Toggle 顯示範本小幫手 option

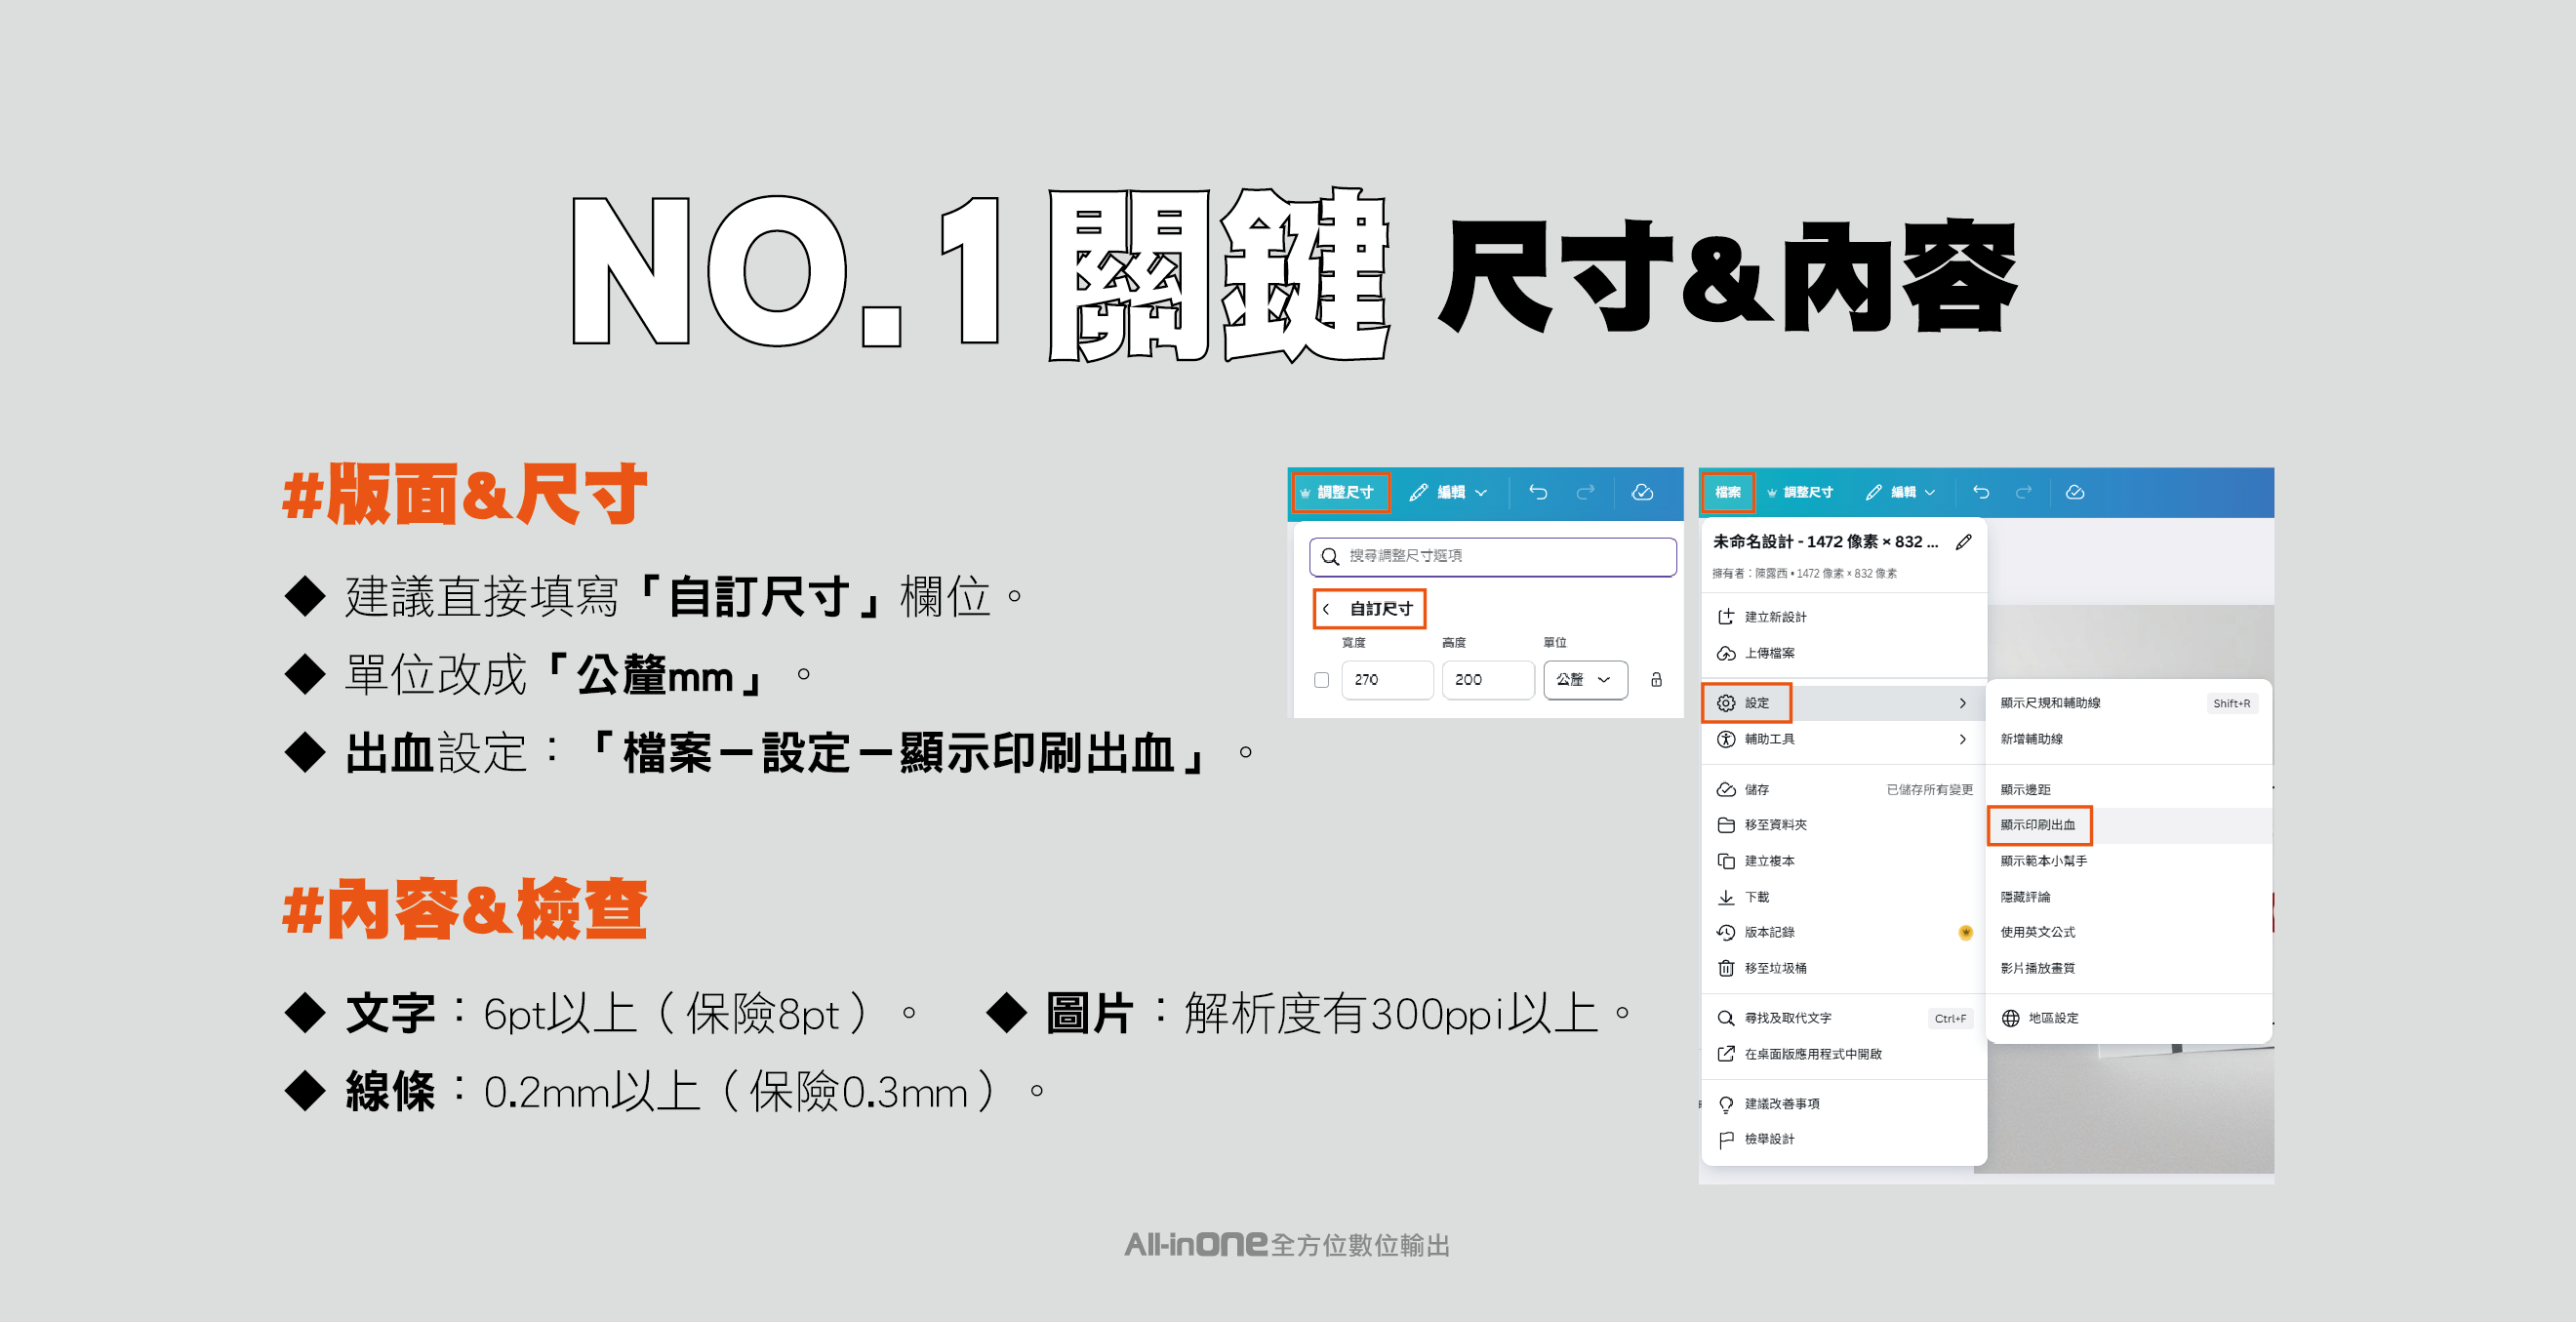click(x=2127, y=861)
